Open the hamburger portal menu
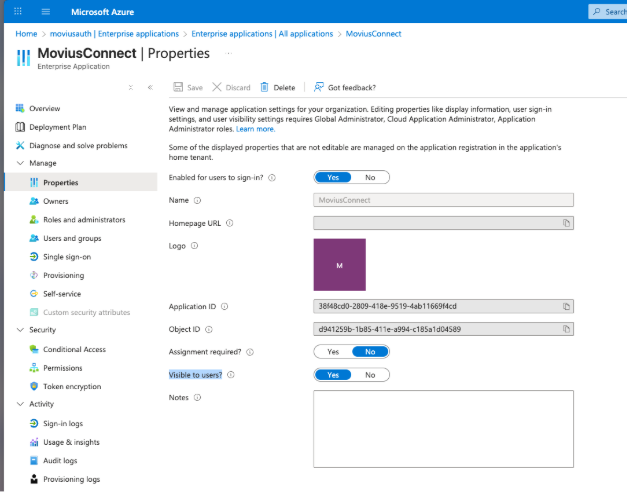 (x=46, y=12)
